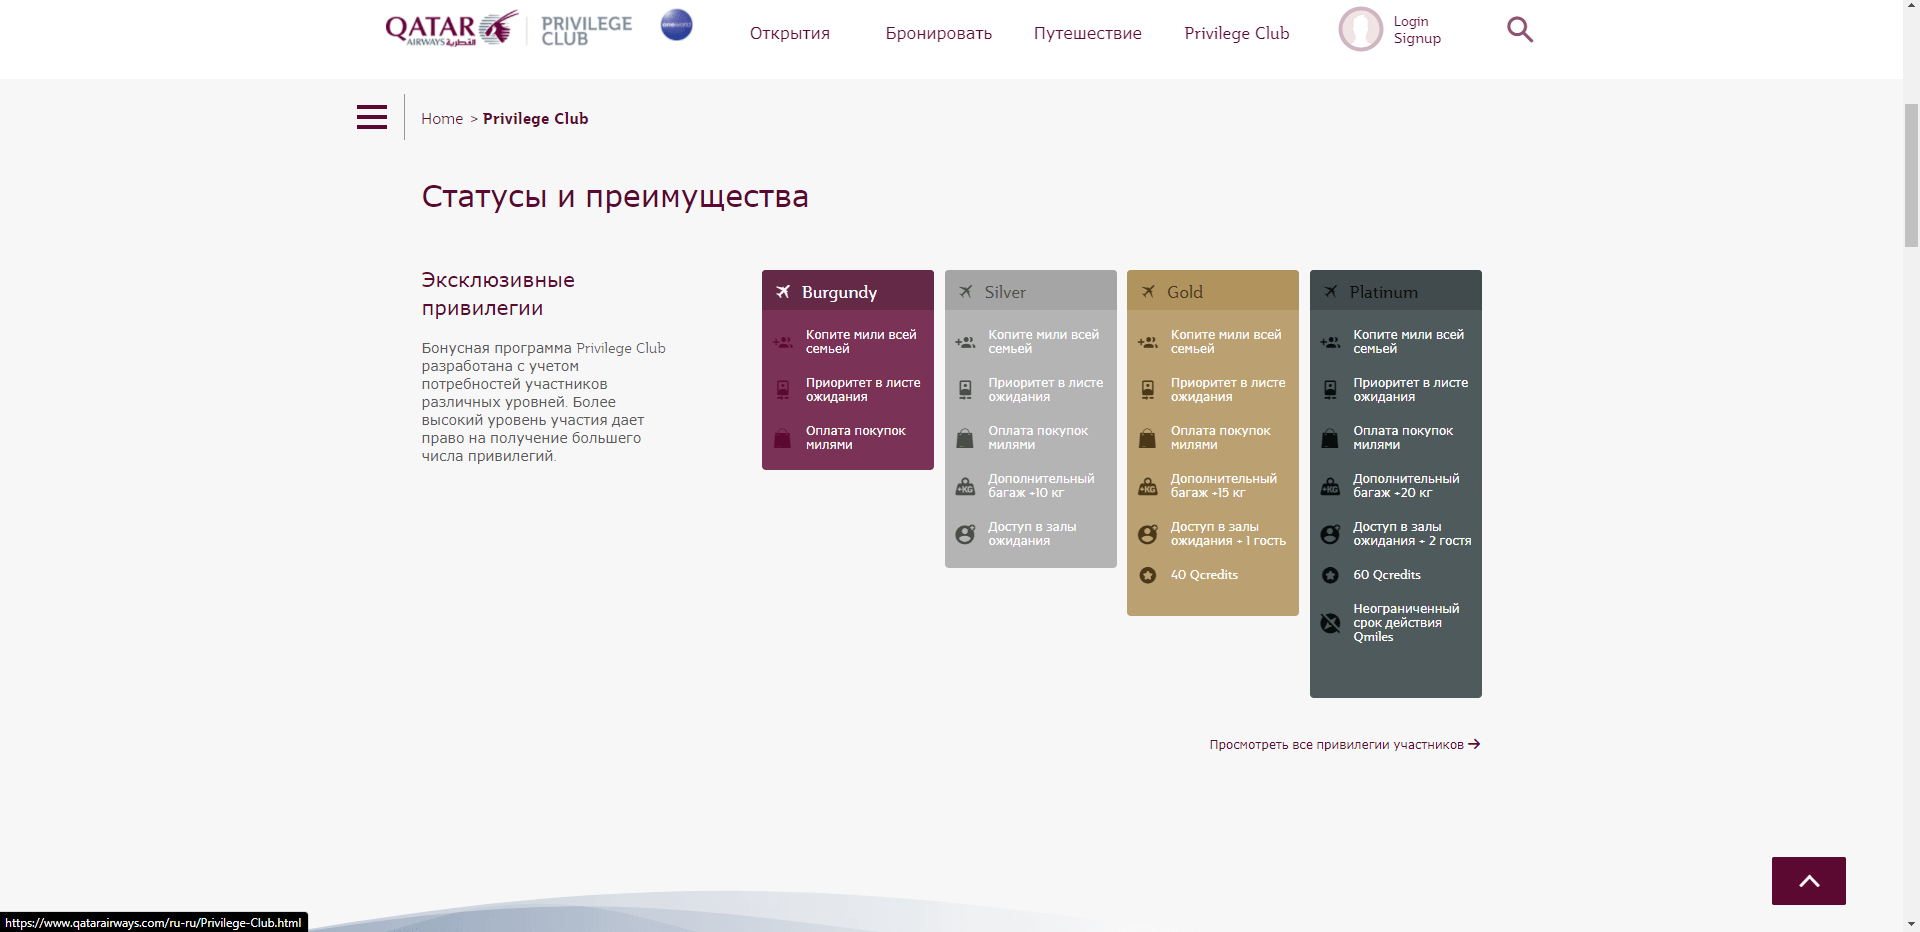
Task: Open the hamburger side menu
Action: tap(372, 117)
